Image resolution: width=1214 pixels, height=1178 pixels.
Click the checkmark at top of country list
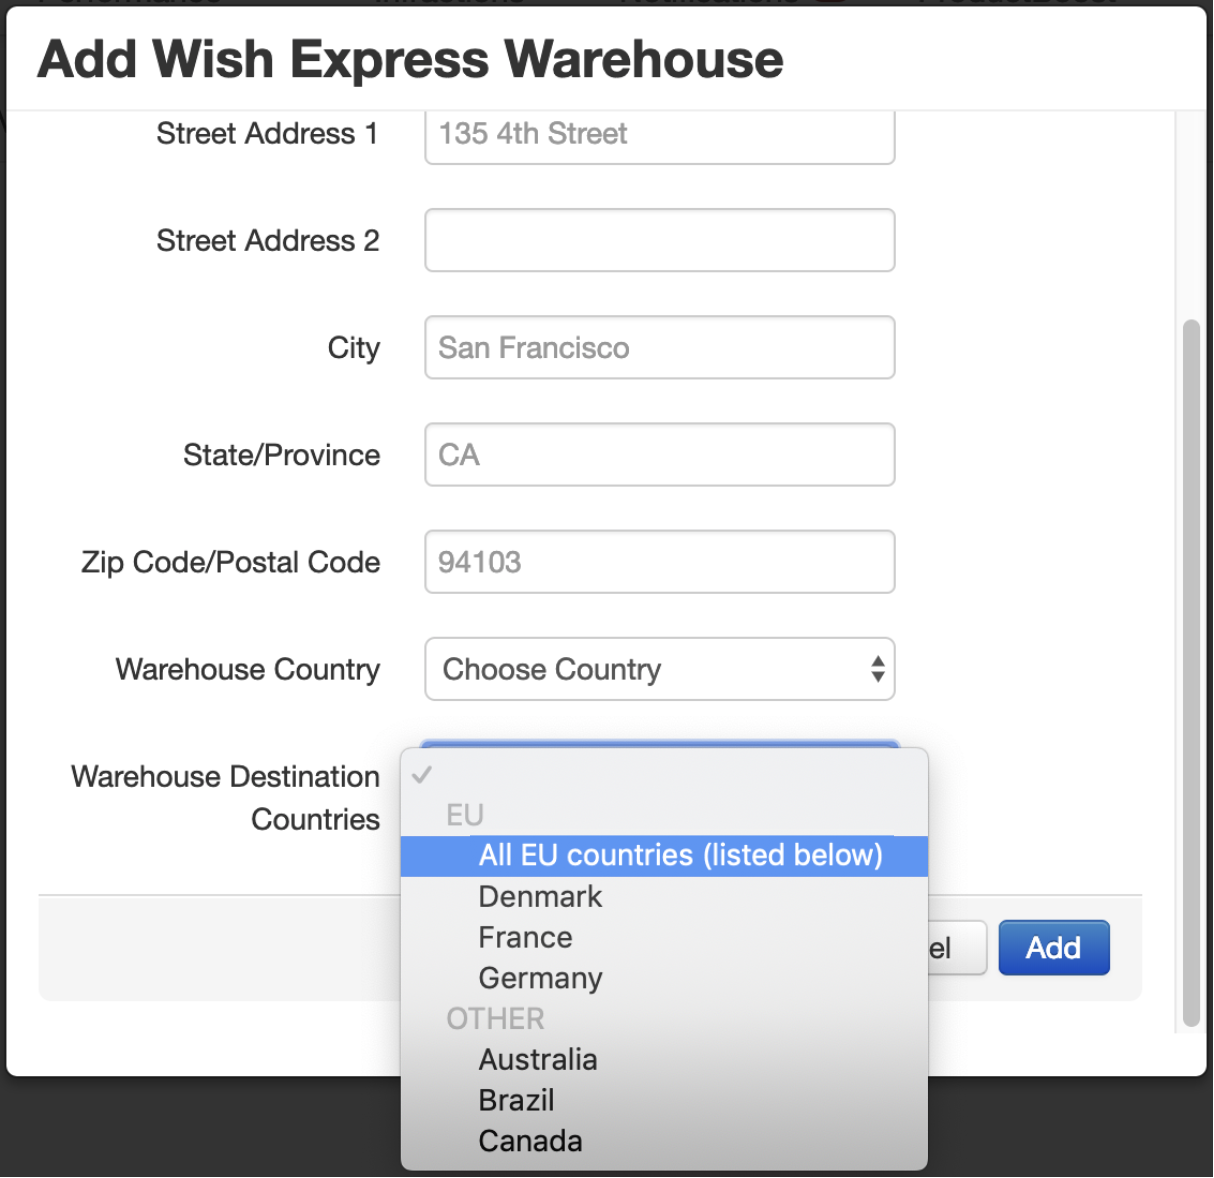click(x=424, y=773)
